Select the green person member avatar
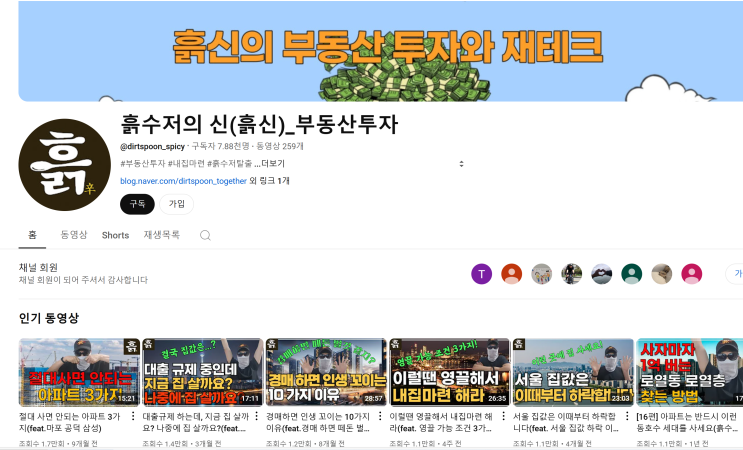Viewport: 743px width, 450px height. (632, 274)
